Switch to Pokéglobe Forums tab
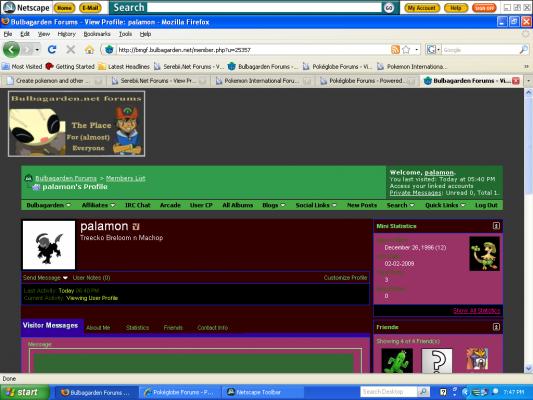533x400 pixels. coord(367,81)
